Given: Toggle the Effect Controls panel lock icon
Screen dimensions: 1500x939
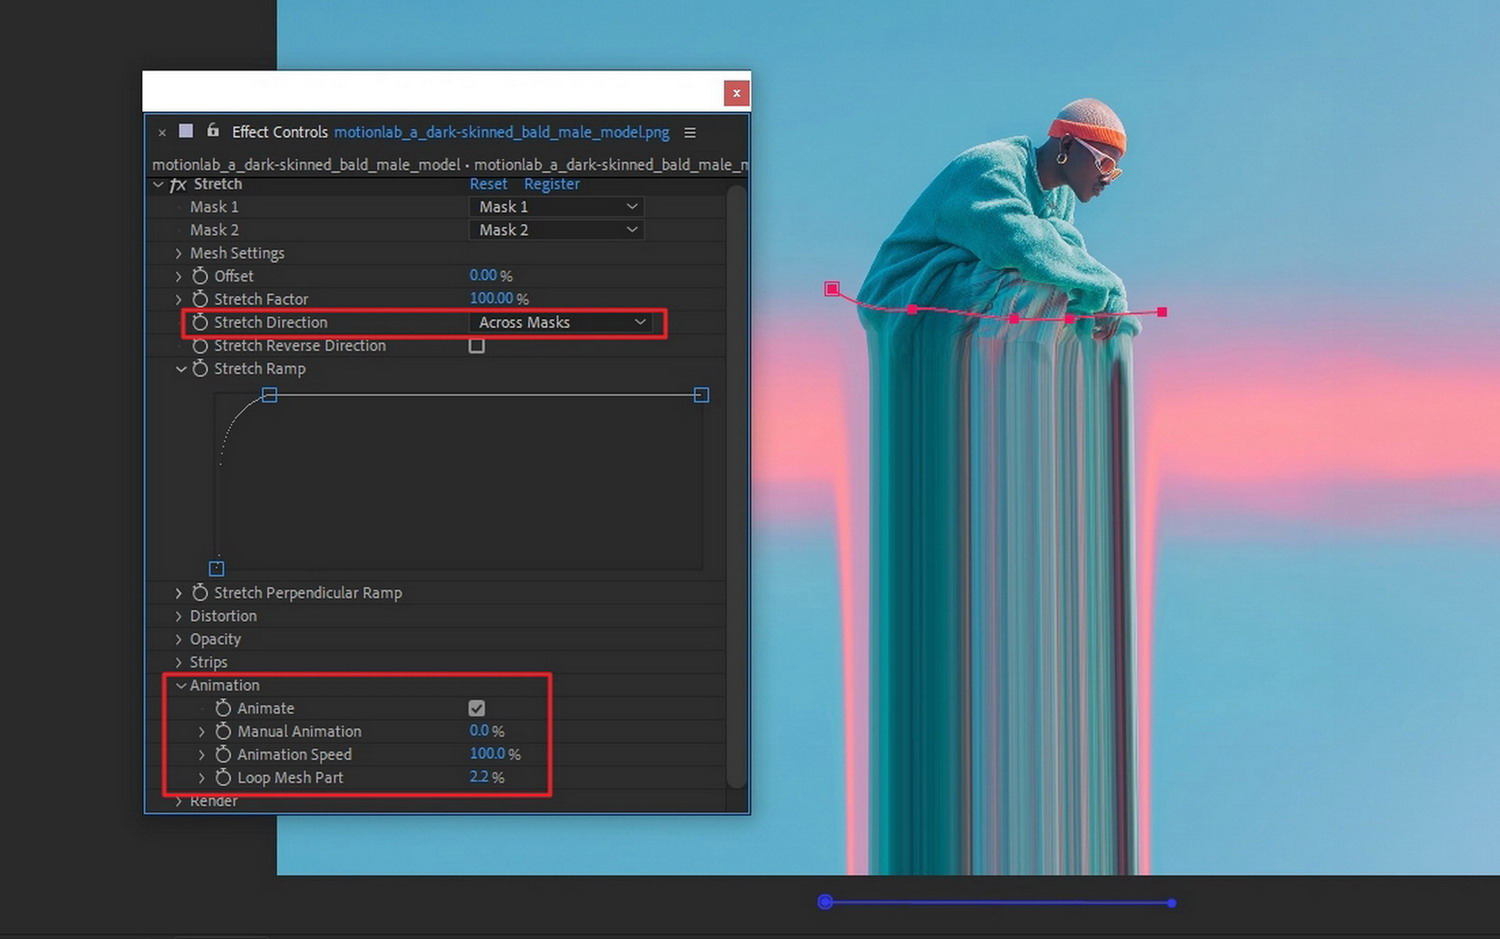Looking at the screenshot, I should tap(213, 130).
